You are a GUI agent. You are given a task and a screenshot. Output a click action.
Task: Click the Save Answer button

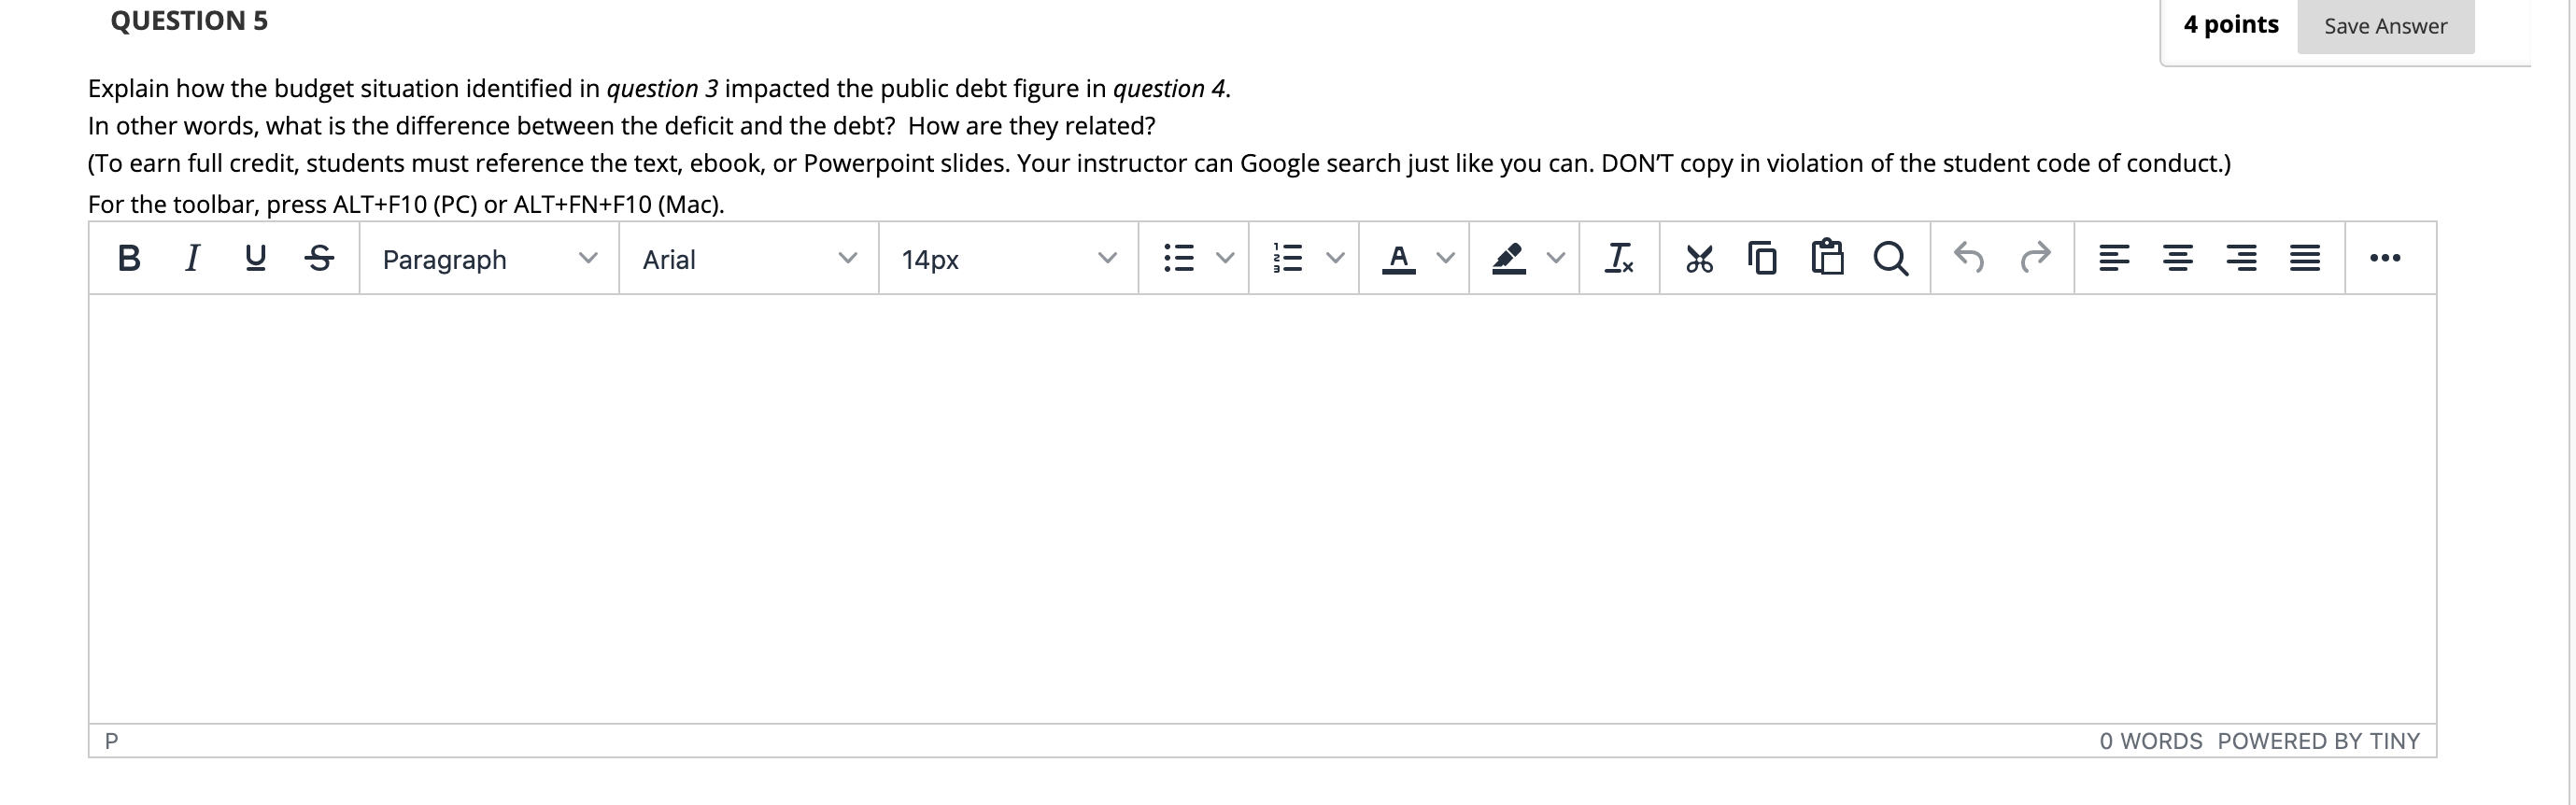[2385, 26]
